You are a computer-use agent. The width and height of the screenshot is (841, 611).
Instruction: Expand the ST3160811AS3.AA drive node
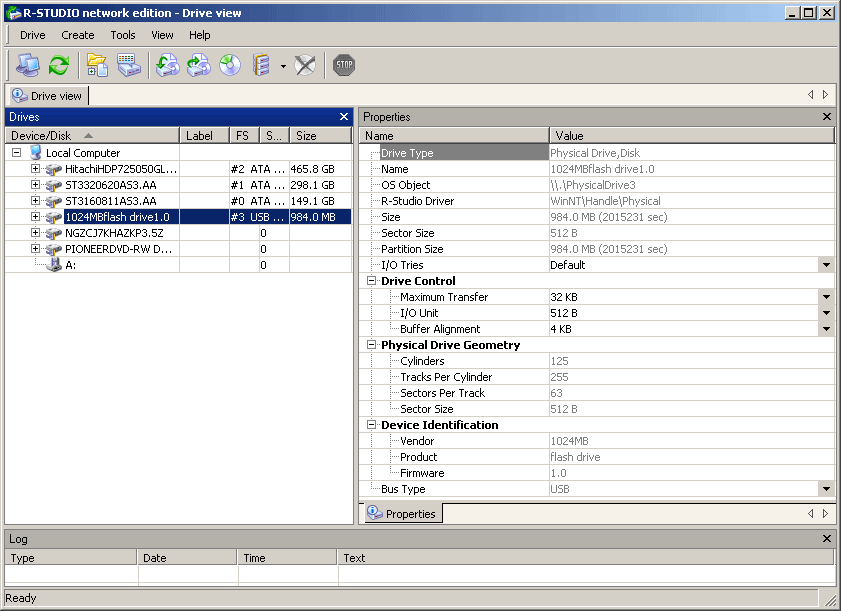click(x=35, y=201)
